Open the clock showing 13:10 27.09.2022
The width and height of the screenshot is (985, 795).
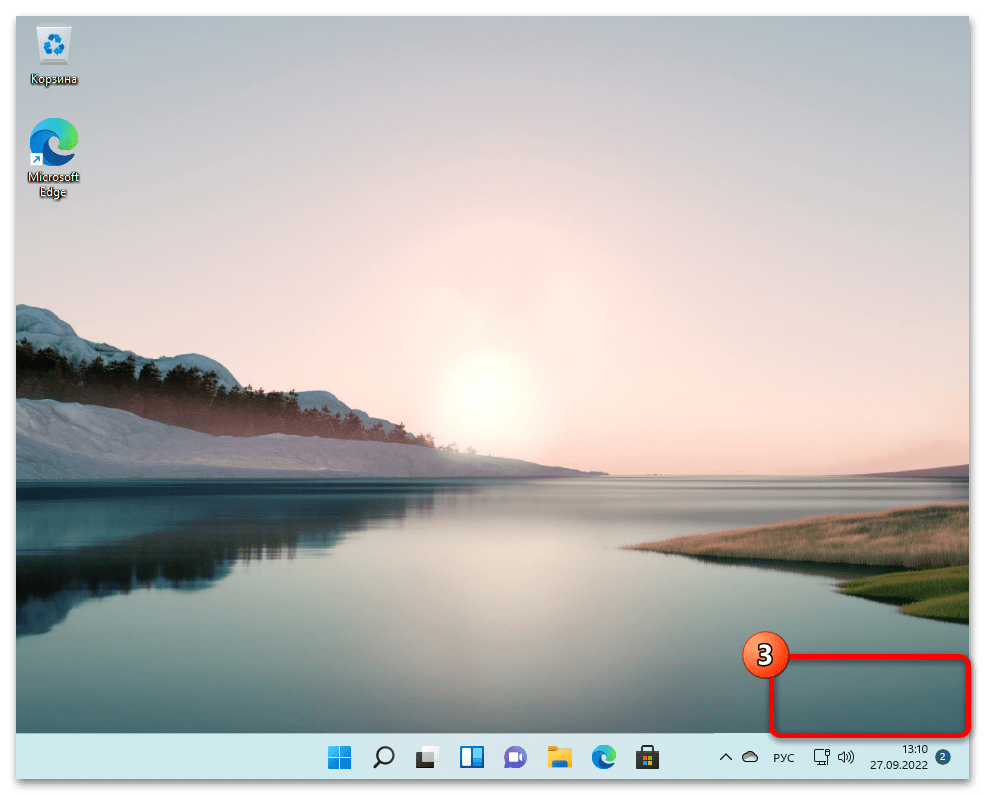[x=898, y=757]
